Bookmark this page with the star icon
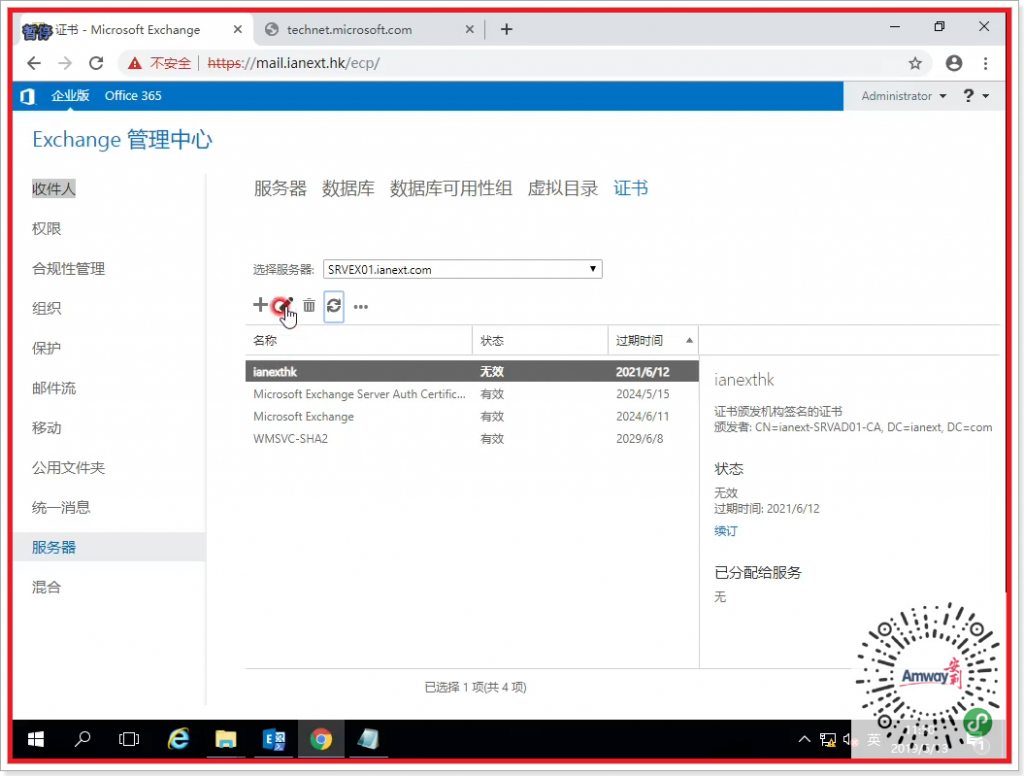 tap(915, 63)
